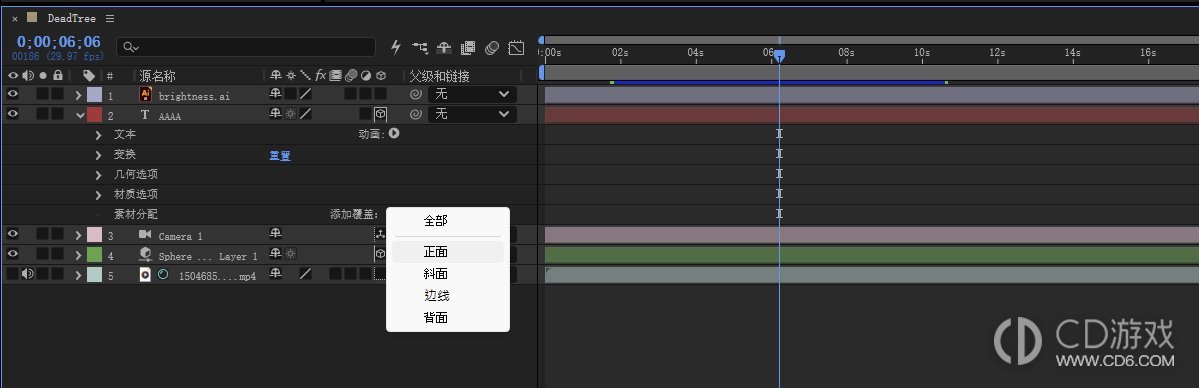Open the Graph Editor

point(516,47)
